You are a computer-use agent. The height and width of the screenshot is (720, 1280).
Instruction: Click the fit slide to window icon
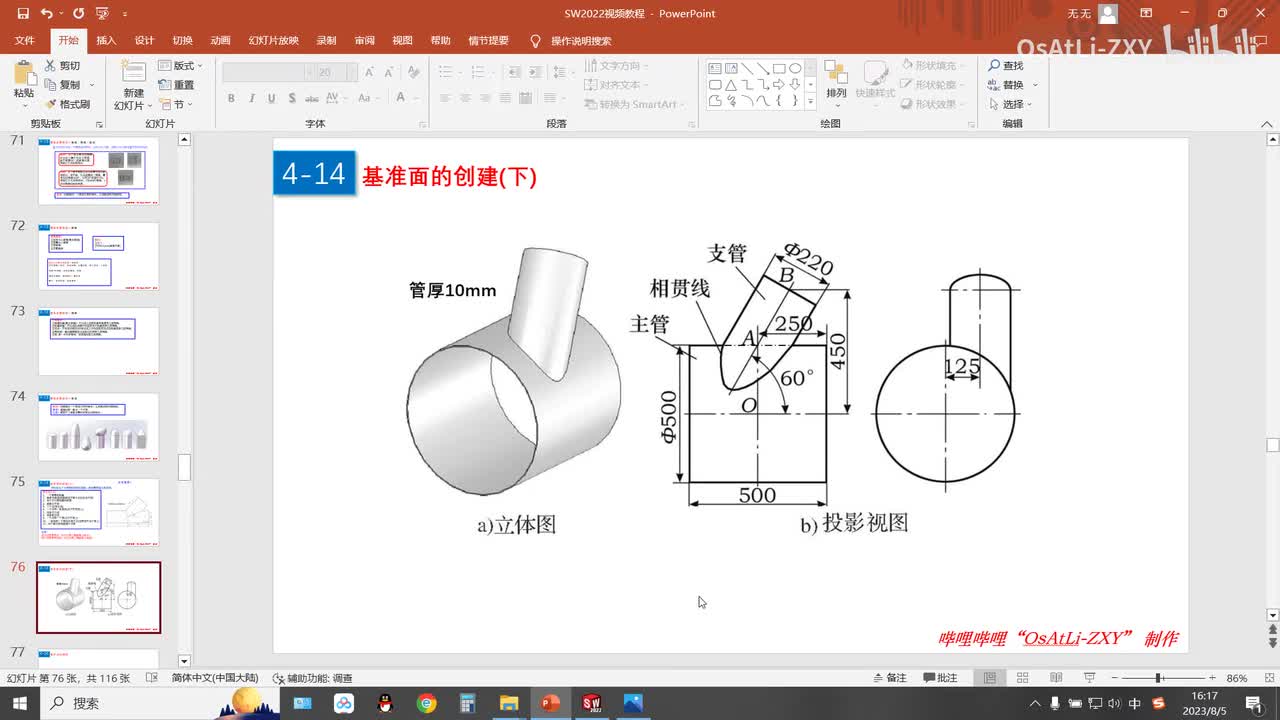[1267, 678]
